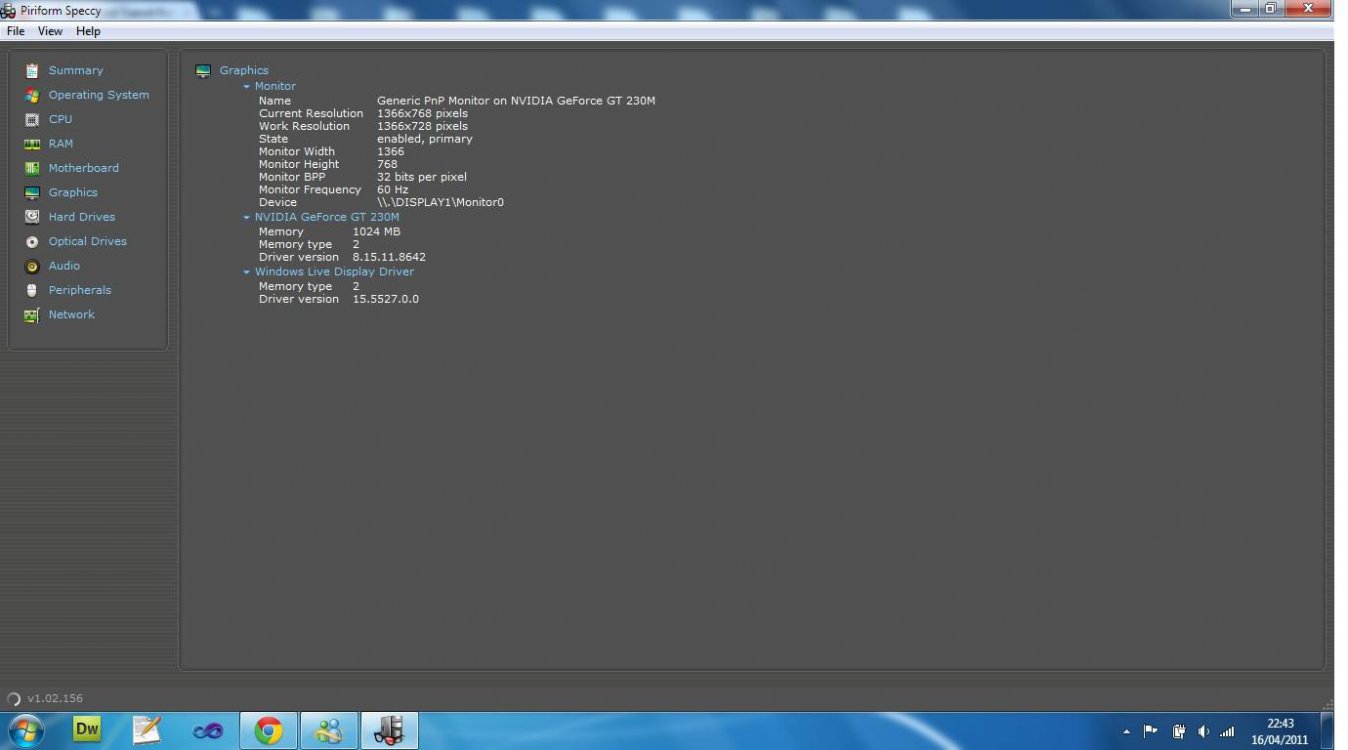Open the Action Center flag icon

click(1151, 731)
